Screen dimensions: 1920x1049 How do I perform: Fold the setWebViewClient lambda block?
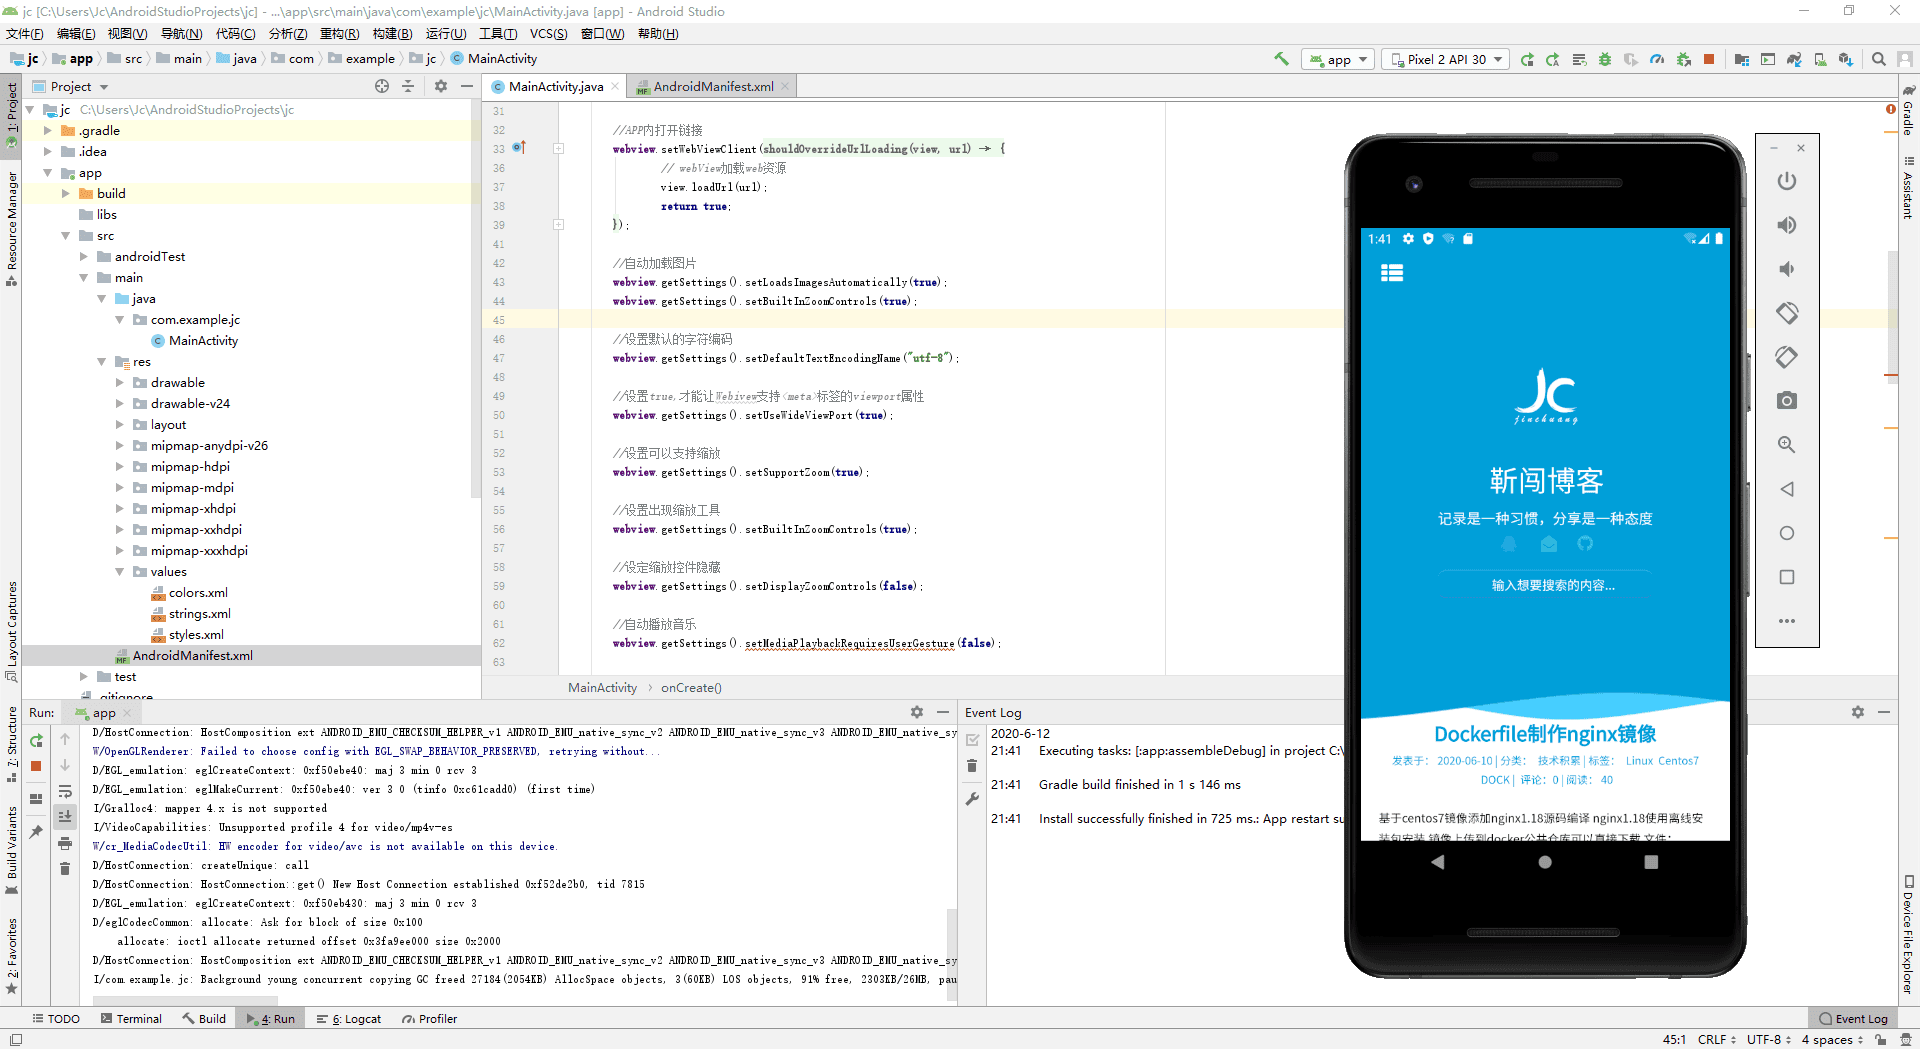click(559, 149)
